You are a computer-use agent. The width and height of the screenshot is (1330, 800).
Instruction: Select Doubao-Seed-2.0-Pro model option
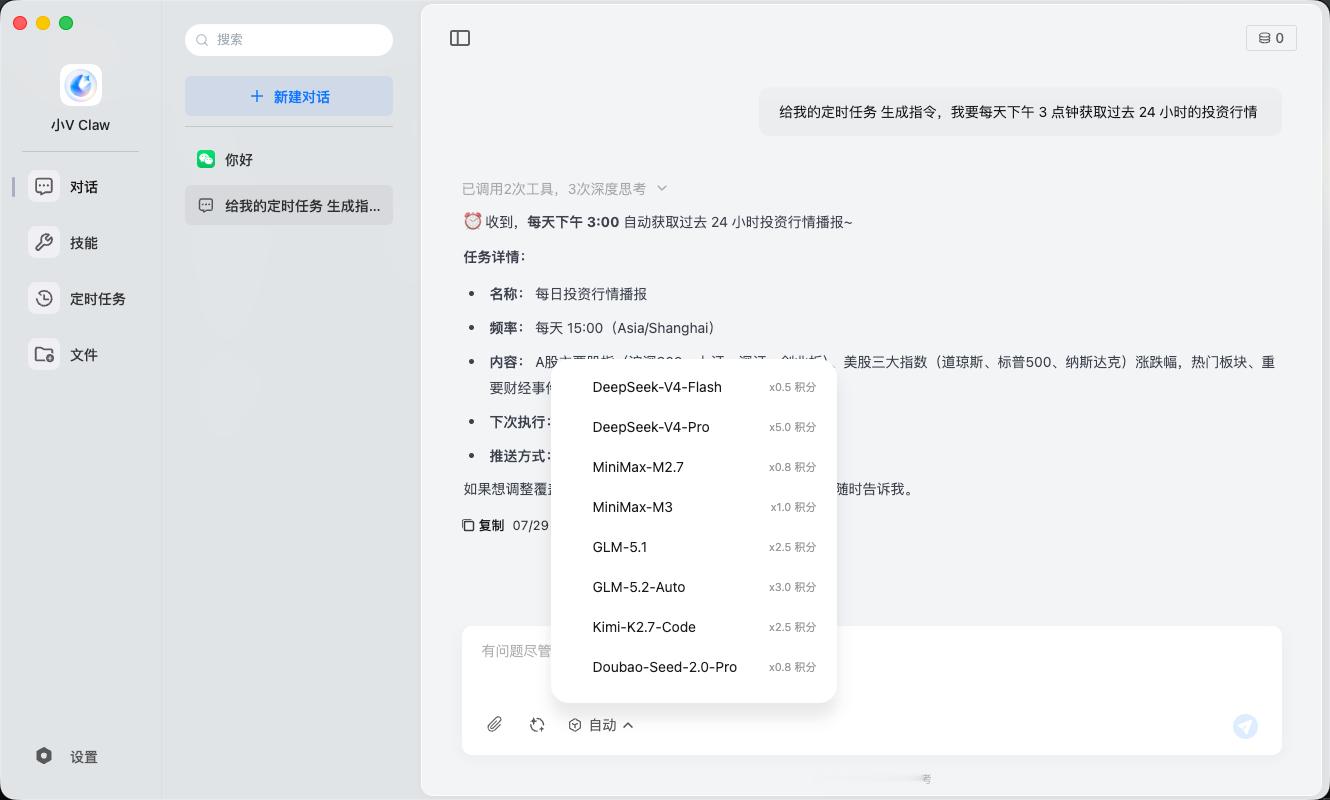694,667
